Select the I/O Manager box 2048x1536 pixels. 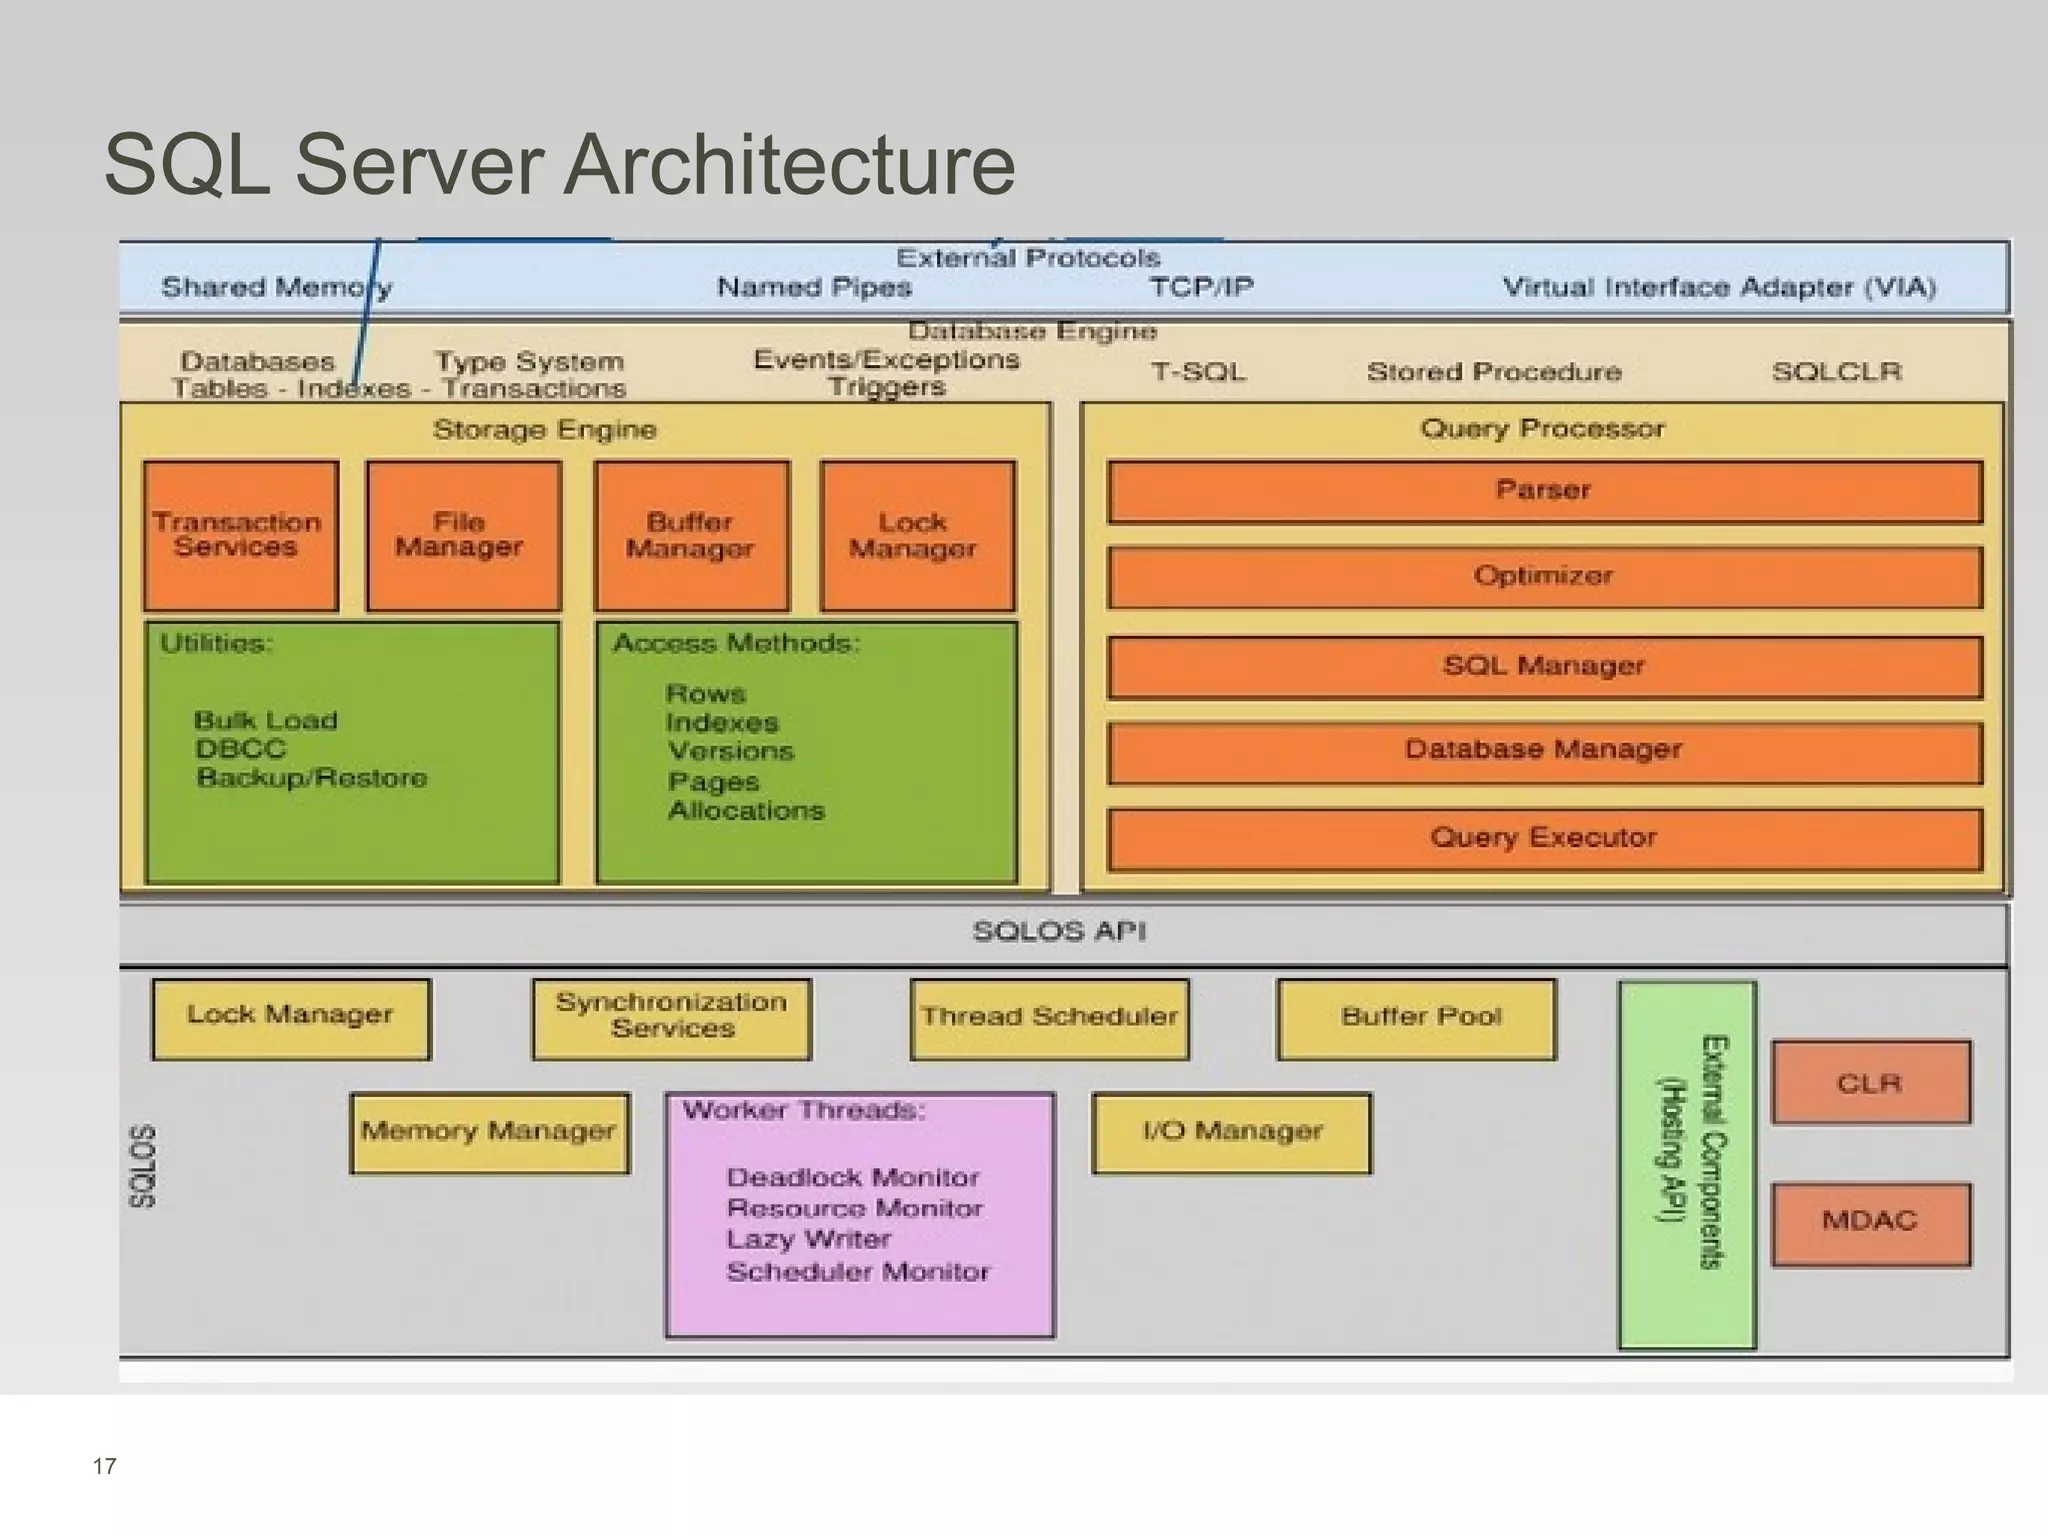[x=1231, y=1132]
